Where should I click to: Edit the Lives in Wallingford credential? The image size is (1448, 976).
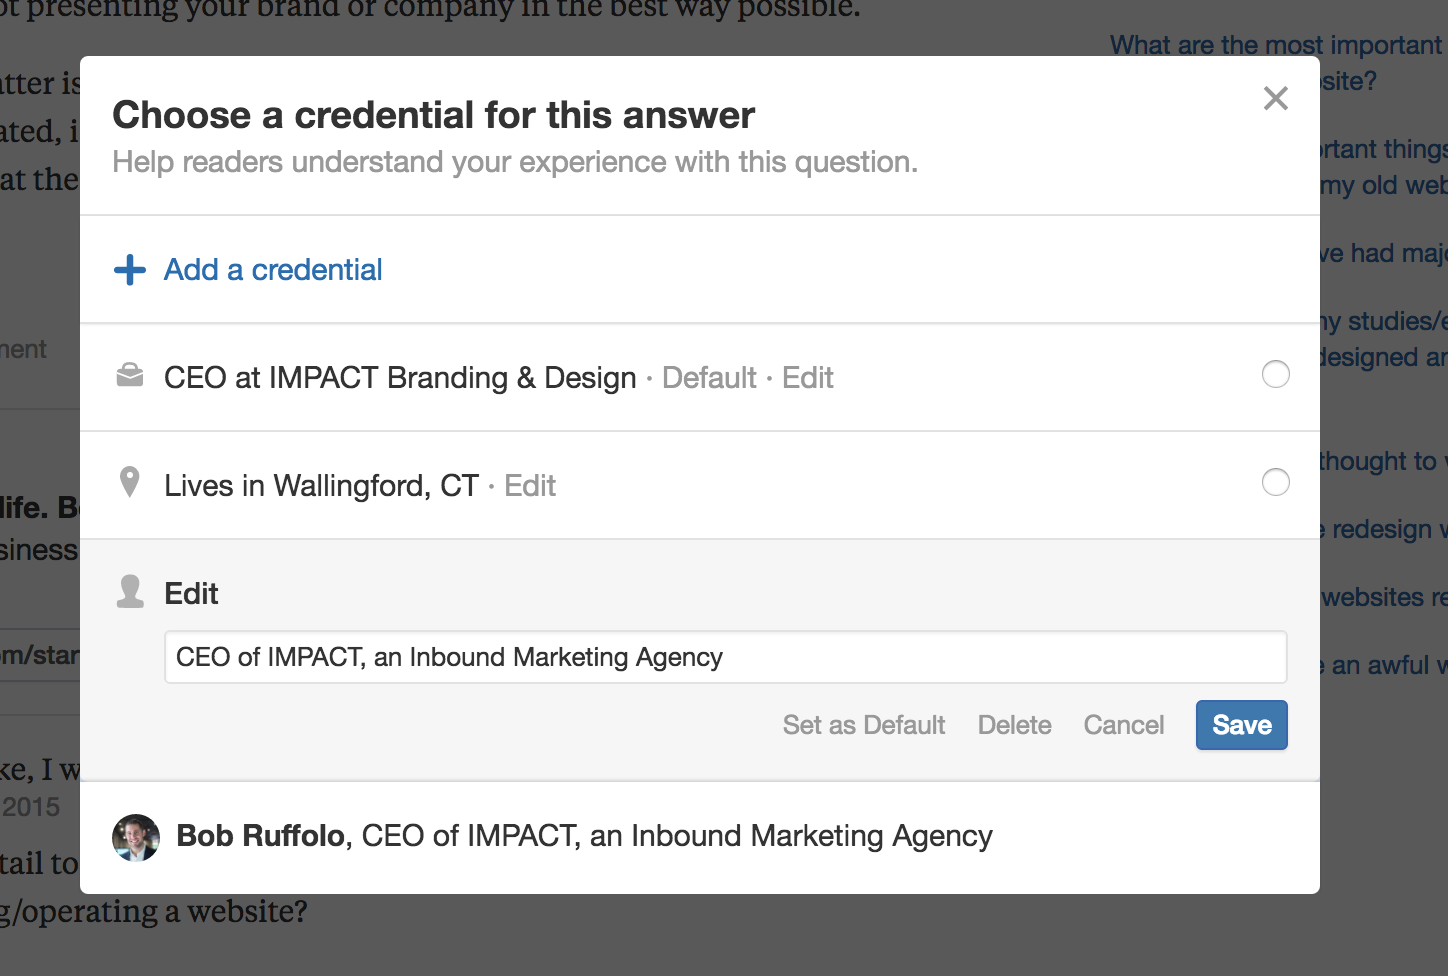pos(530,486)
